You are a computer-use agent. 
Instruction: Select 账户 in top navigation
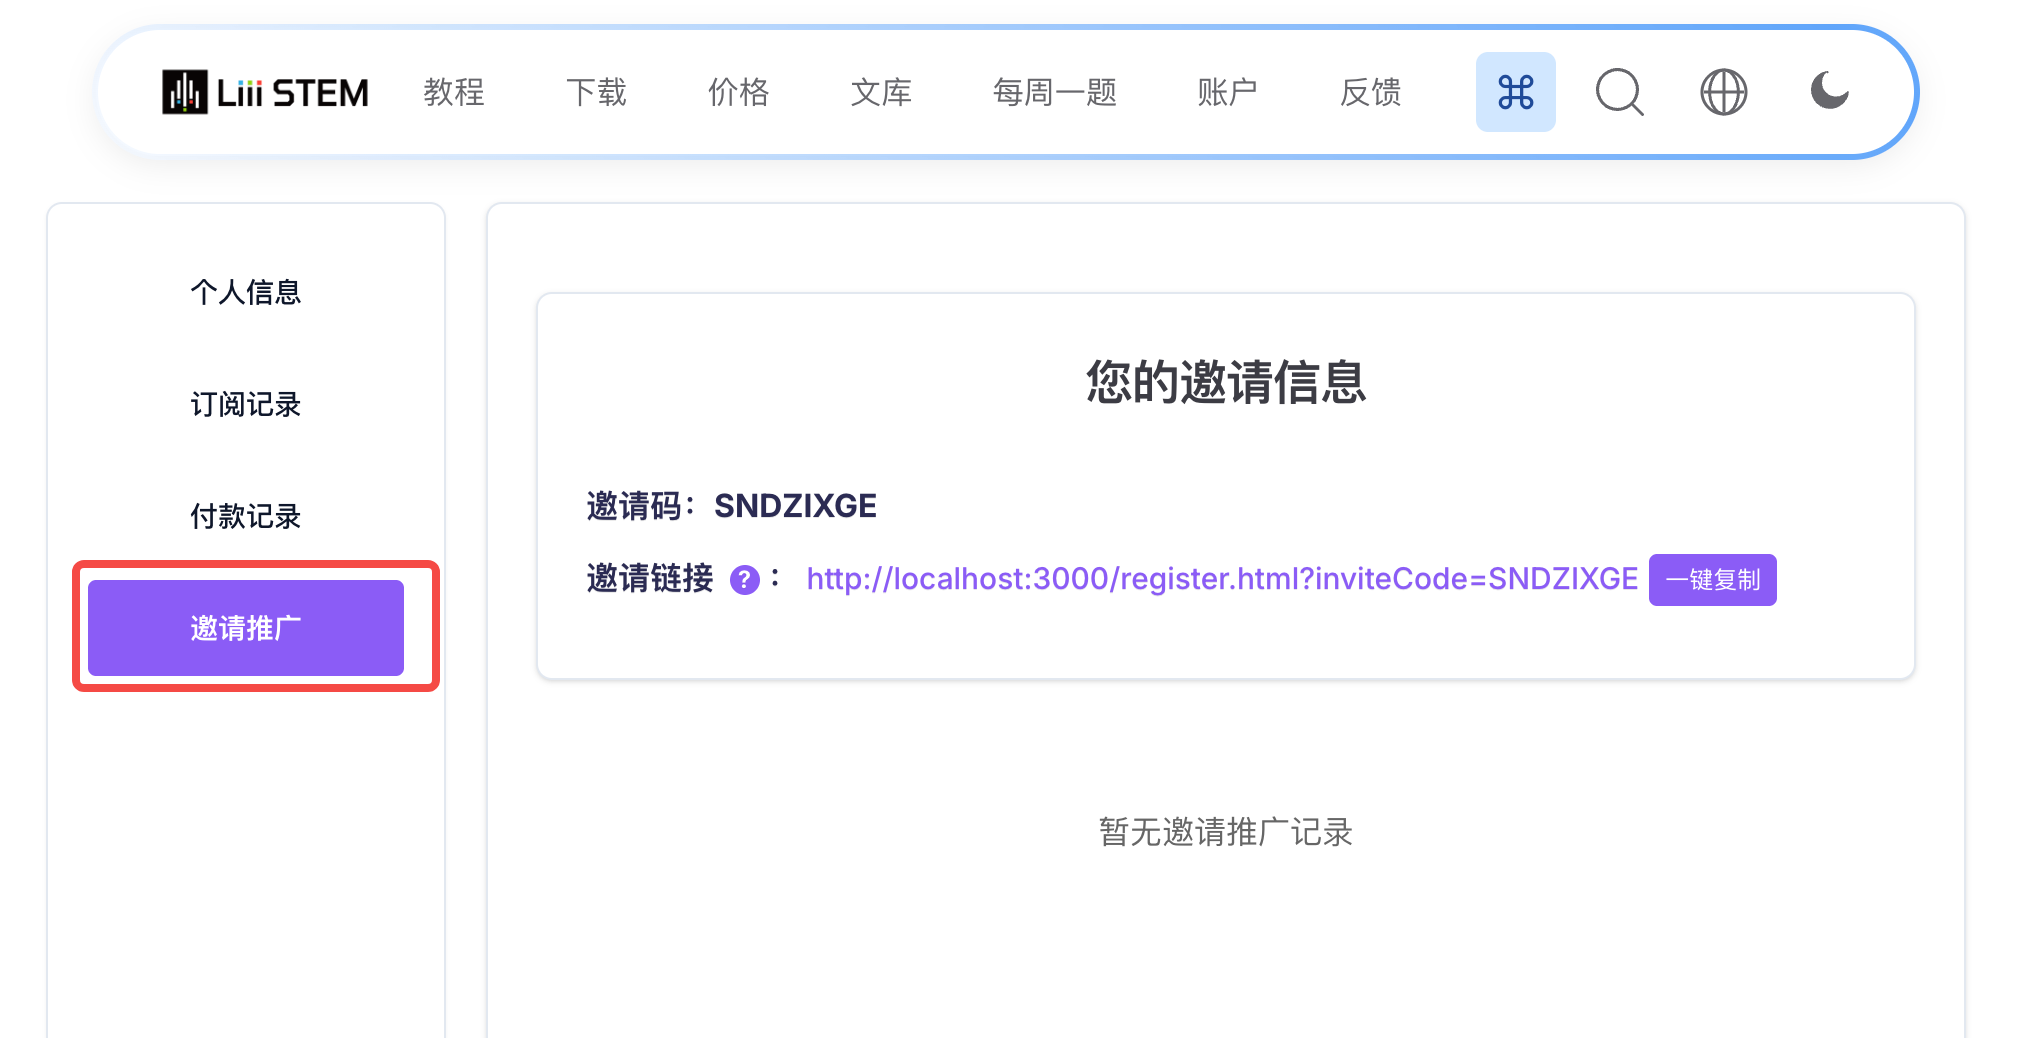pyautogui.click(x=1227, y=92)
